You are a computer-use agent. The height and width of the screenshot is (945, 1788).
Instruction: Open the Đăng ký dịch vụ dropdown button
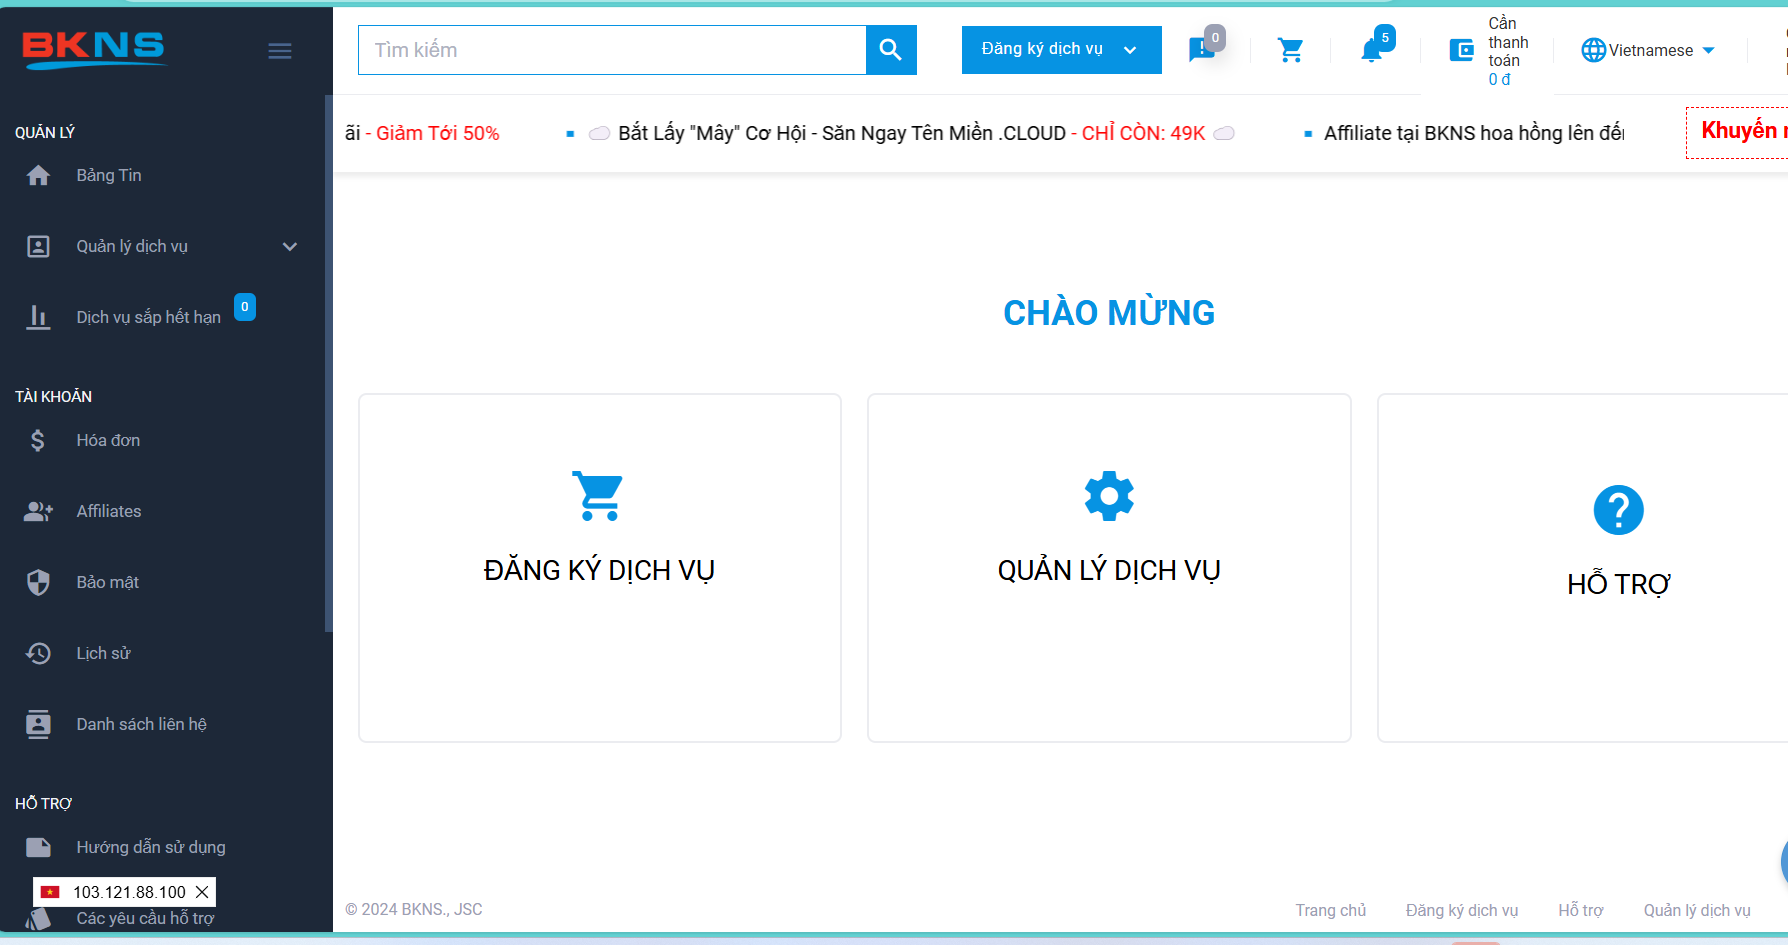tap(1061, 50)
